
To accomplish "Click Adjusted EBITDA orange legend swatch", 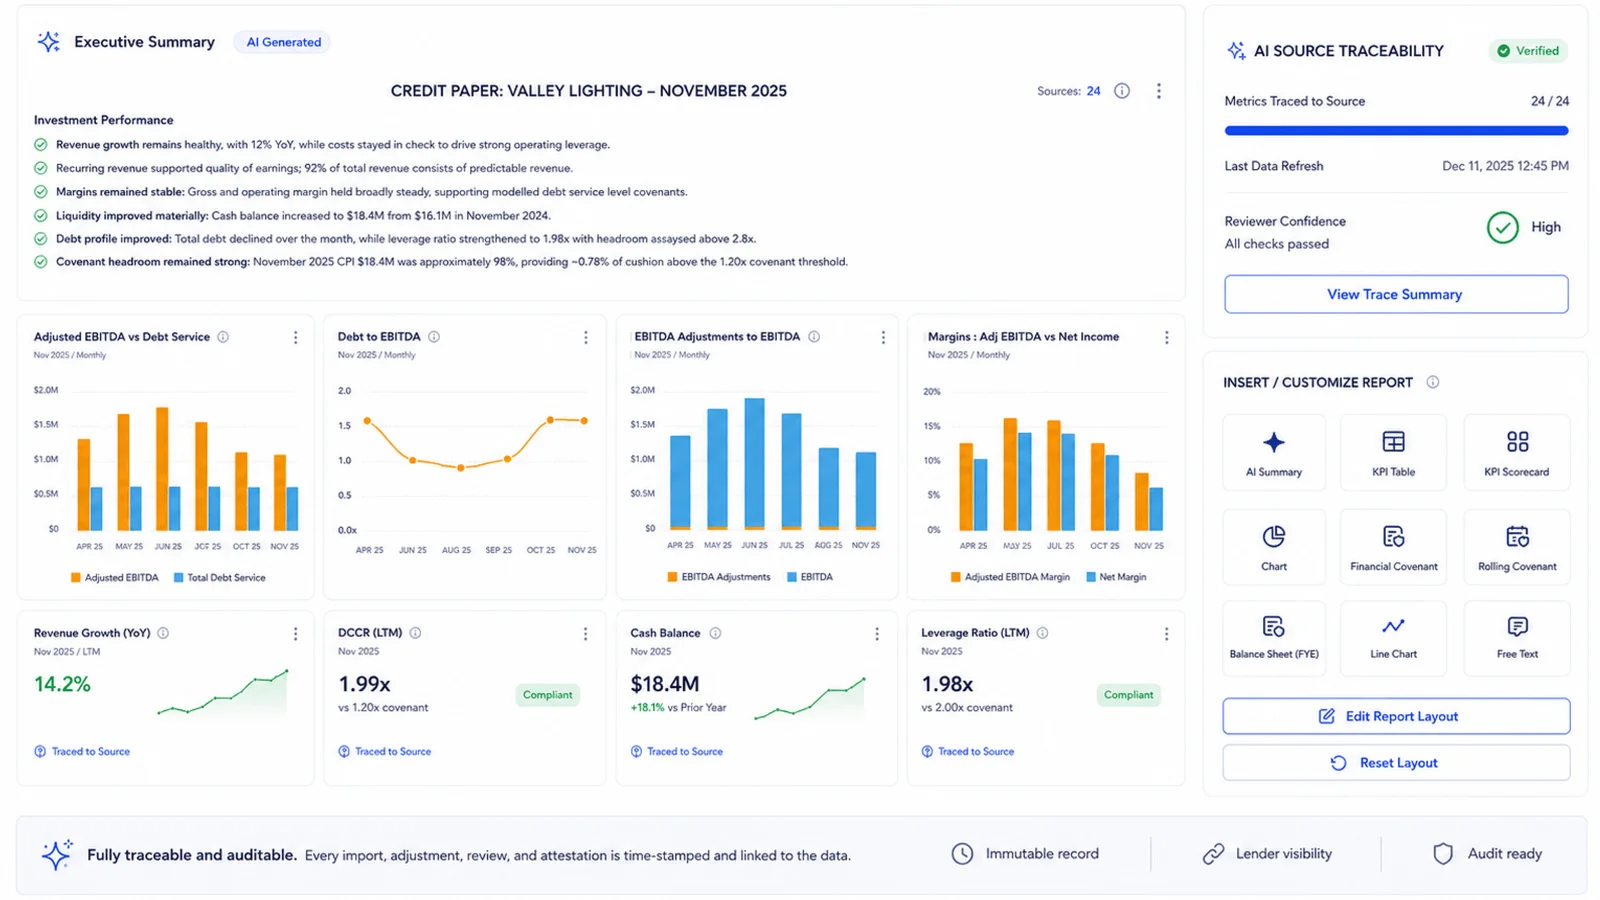I will pyautogui.click(x=76, y=578).
